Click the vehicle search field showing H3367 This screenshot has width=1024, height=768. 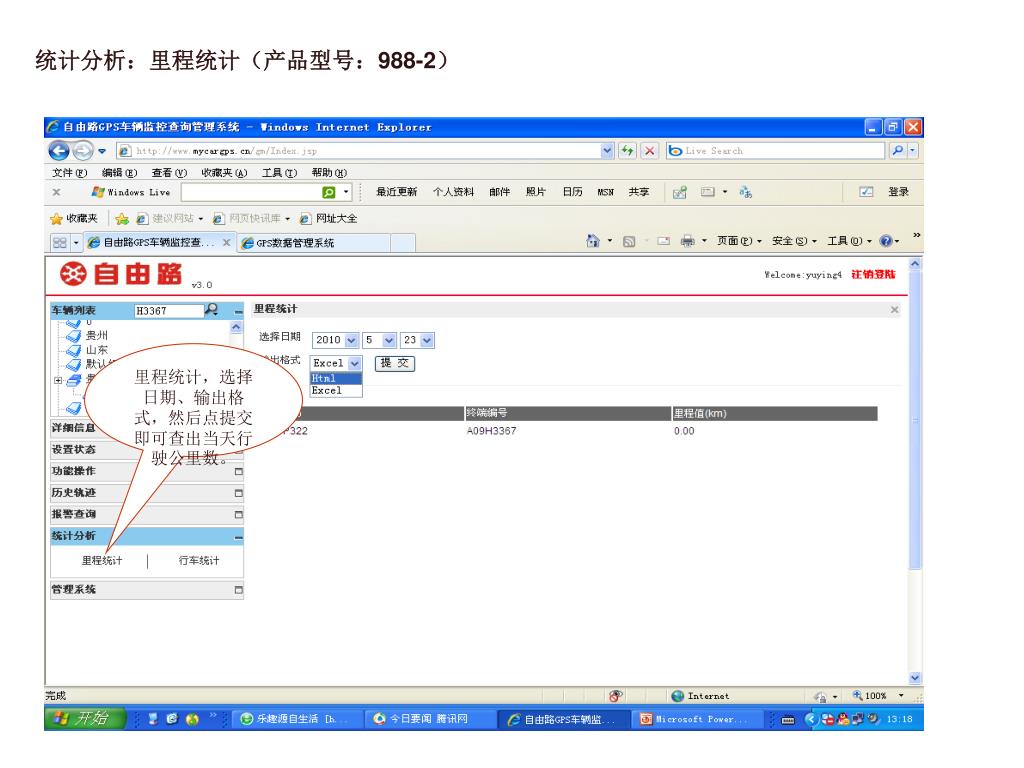[168, 311]
